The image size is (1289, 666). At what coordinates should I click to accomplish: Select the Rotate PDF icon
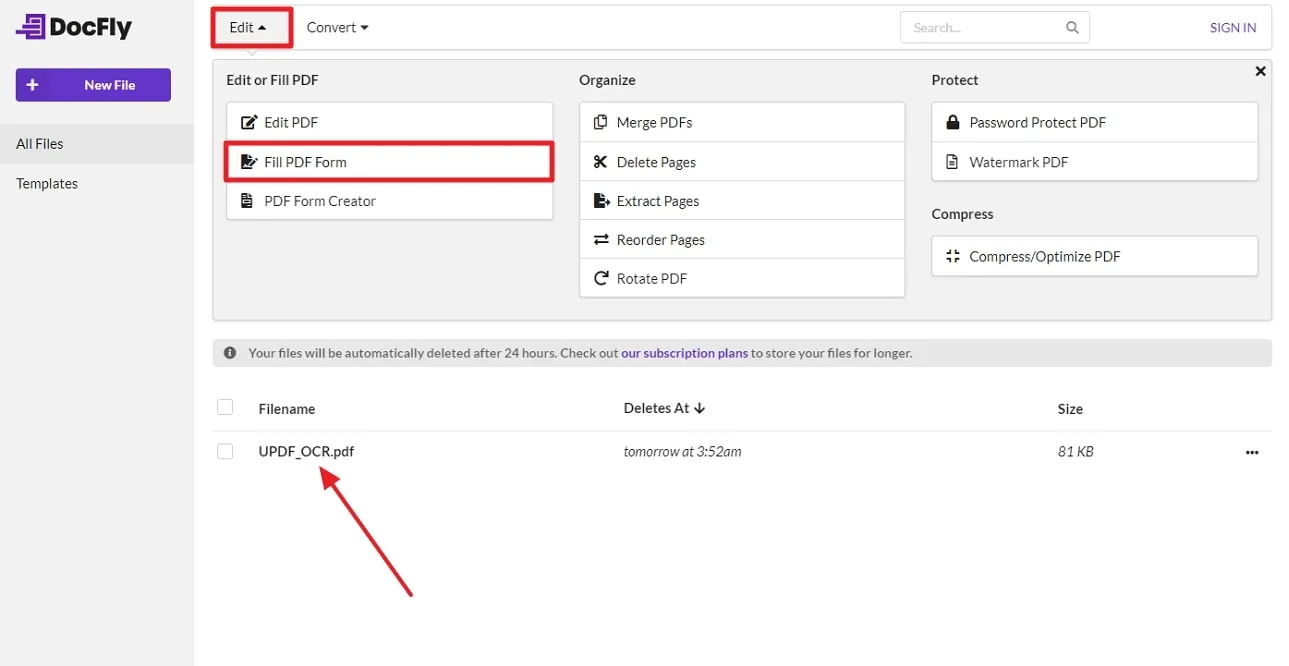(599, 278)
